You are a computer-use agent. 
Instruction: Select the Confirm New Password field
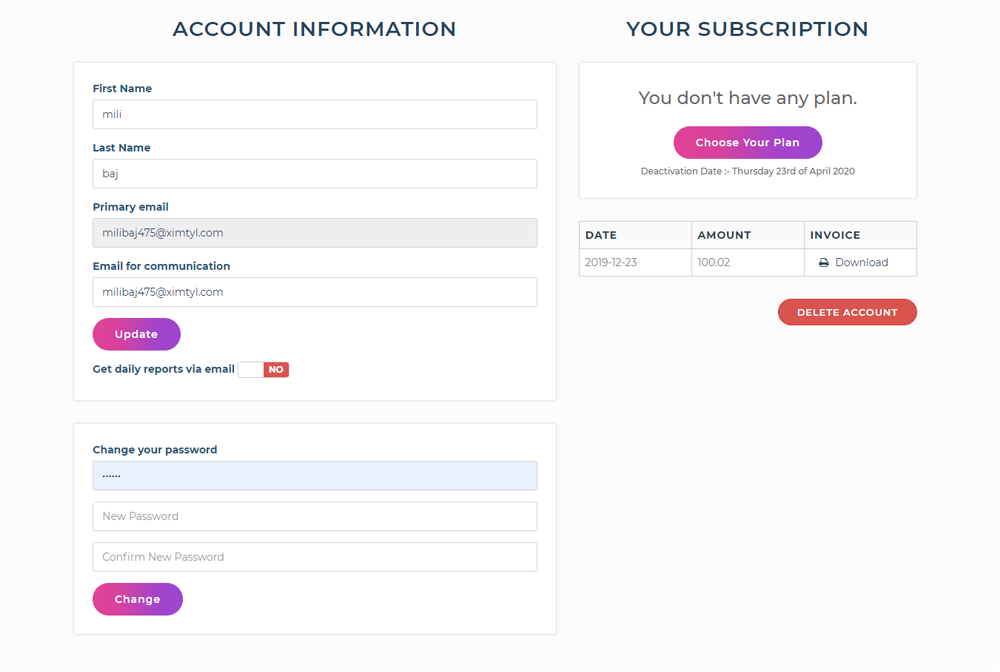click(314, 557)
